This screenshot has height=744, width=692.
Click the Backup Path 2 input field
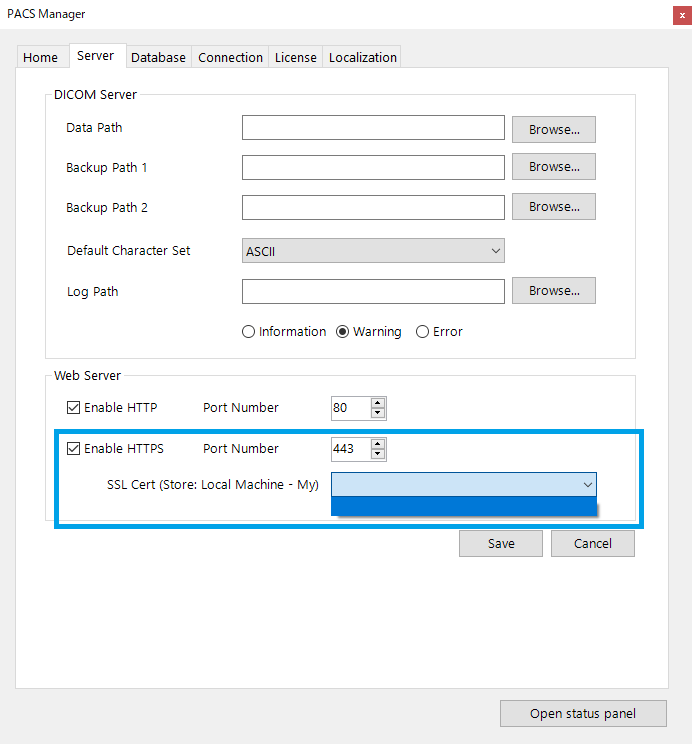(373, 207)
